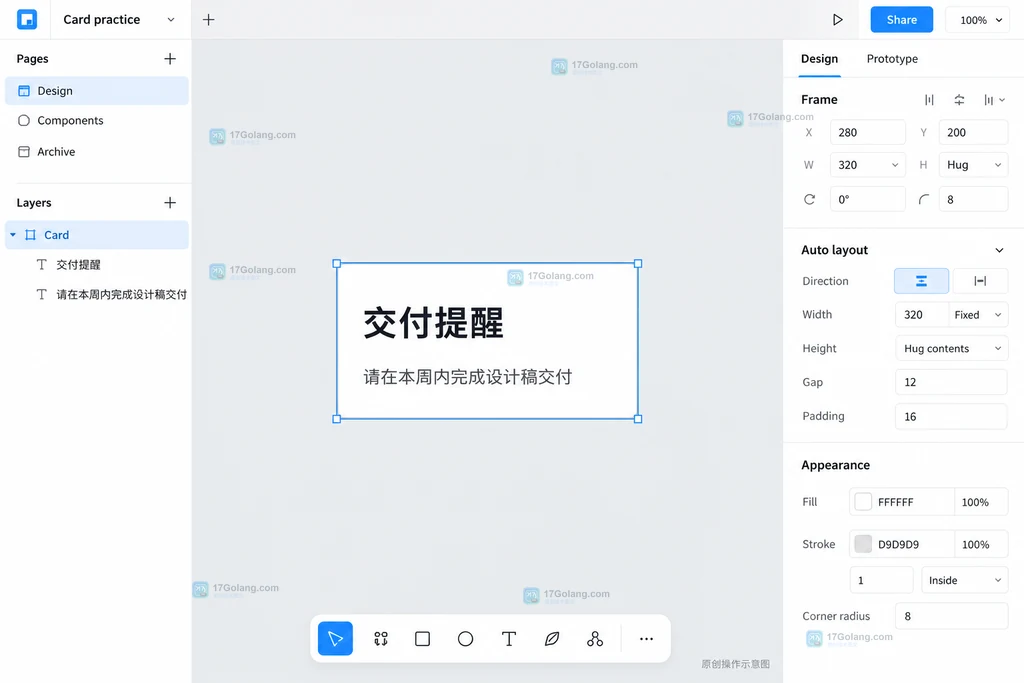Viewport: 1024px width, 683px height.
Task: Click the top-right selection handle of Card
Action: pyautogui.click(x=638, y=263)
